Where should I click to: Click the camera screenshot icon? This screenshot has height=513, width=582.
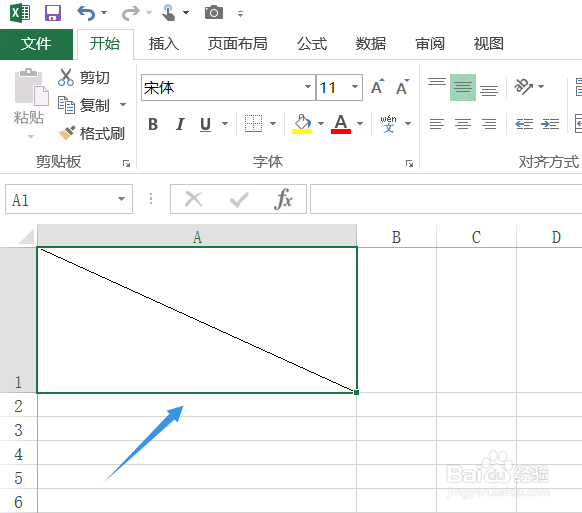214,13
